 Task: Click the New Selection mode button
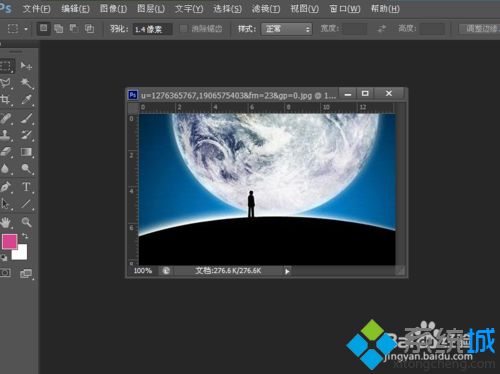click(44, 29)
